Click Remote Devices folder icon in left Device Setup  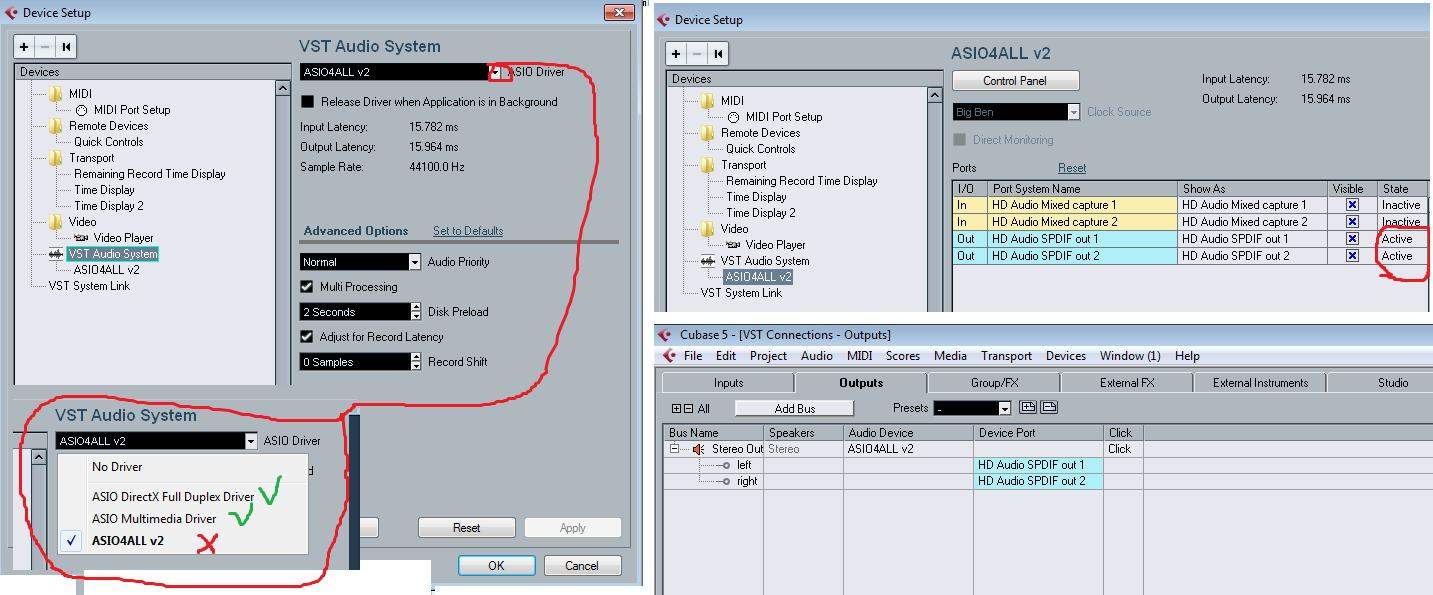pos(55,126)
